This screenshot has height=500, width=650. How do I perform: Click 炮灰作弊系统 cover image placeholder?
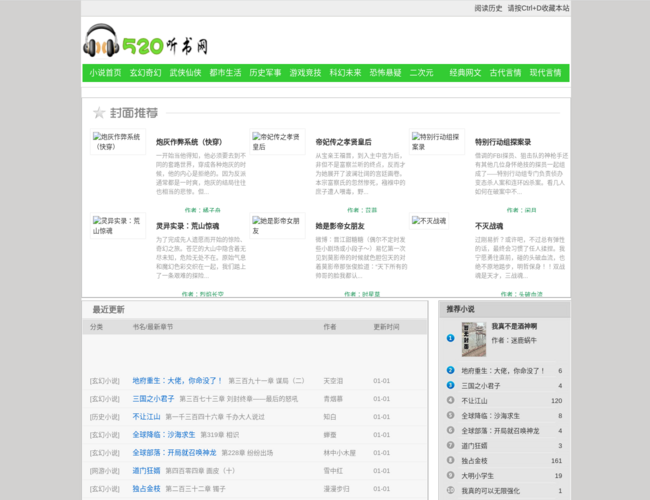pyautogui.click(x=118, y=142)
